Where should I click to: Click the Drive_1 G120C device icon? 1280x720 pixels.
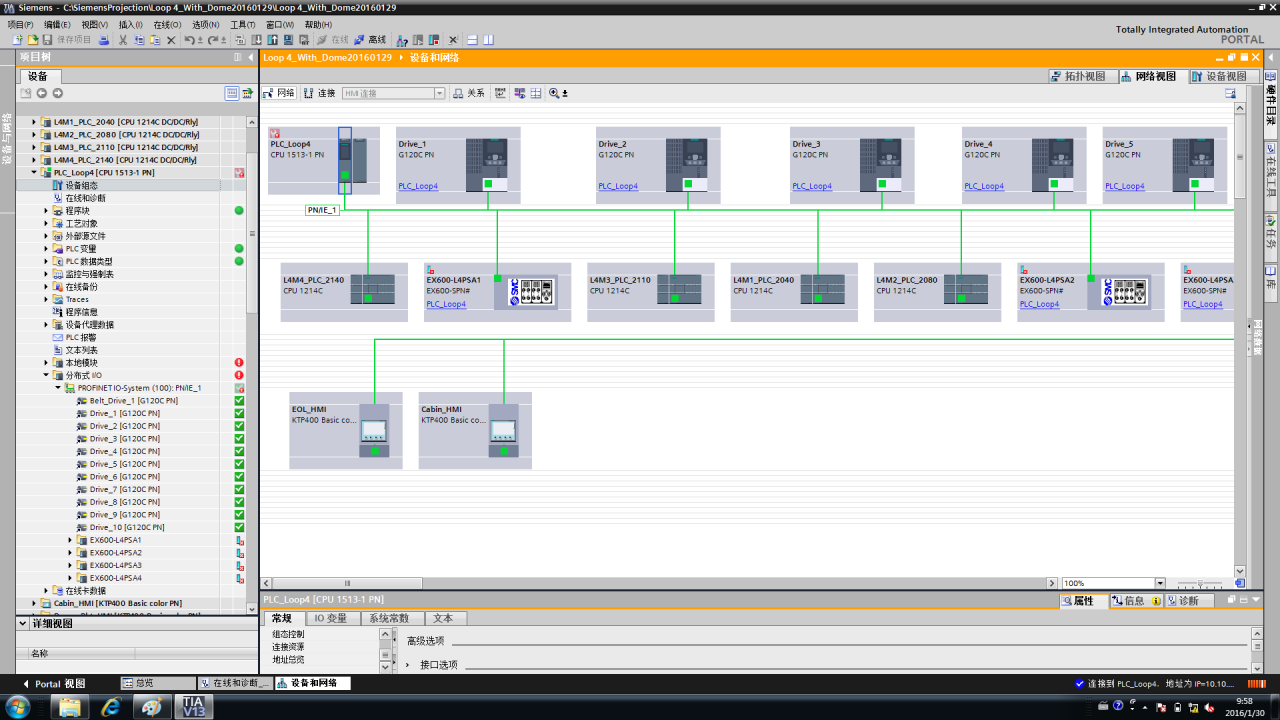tap(487, 163)
